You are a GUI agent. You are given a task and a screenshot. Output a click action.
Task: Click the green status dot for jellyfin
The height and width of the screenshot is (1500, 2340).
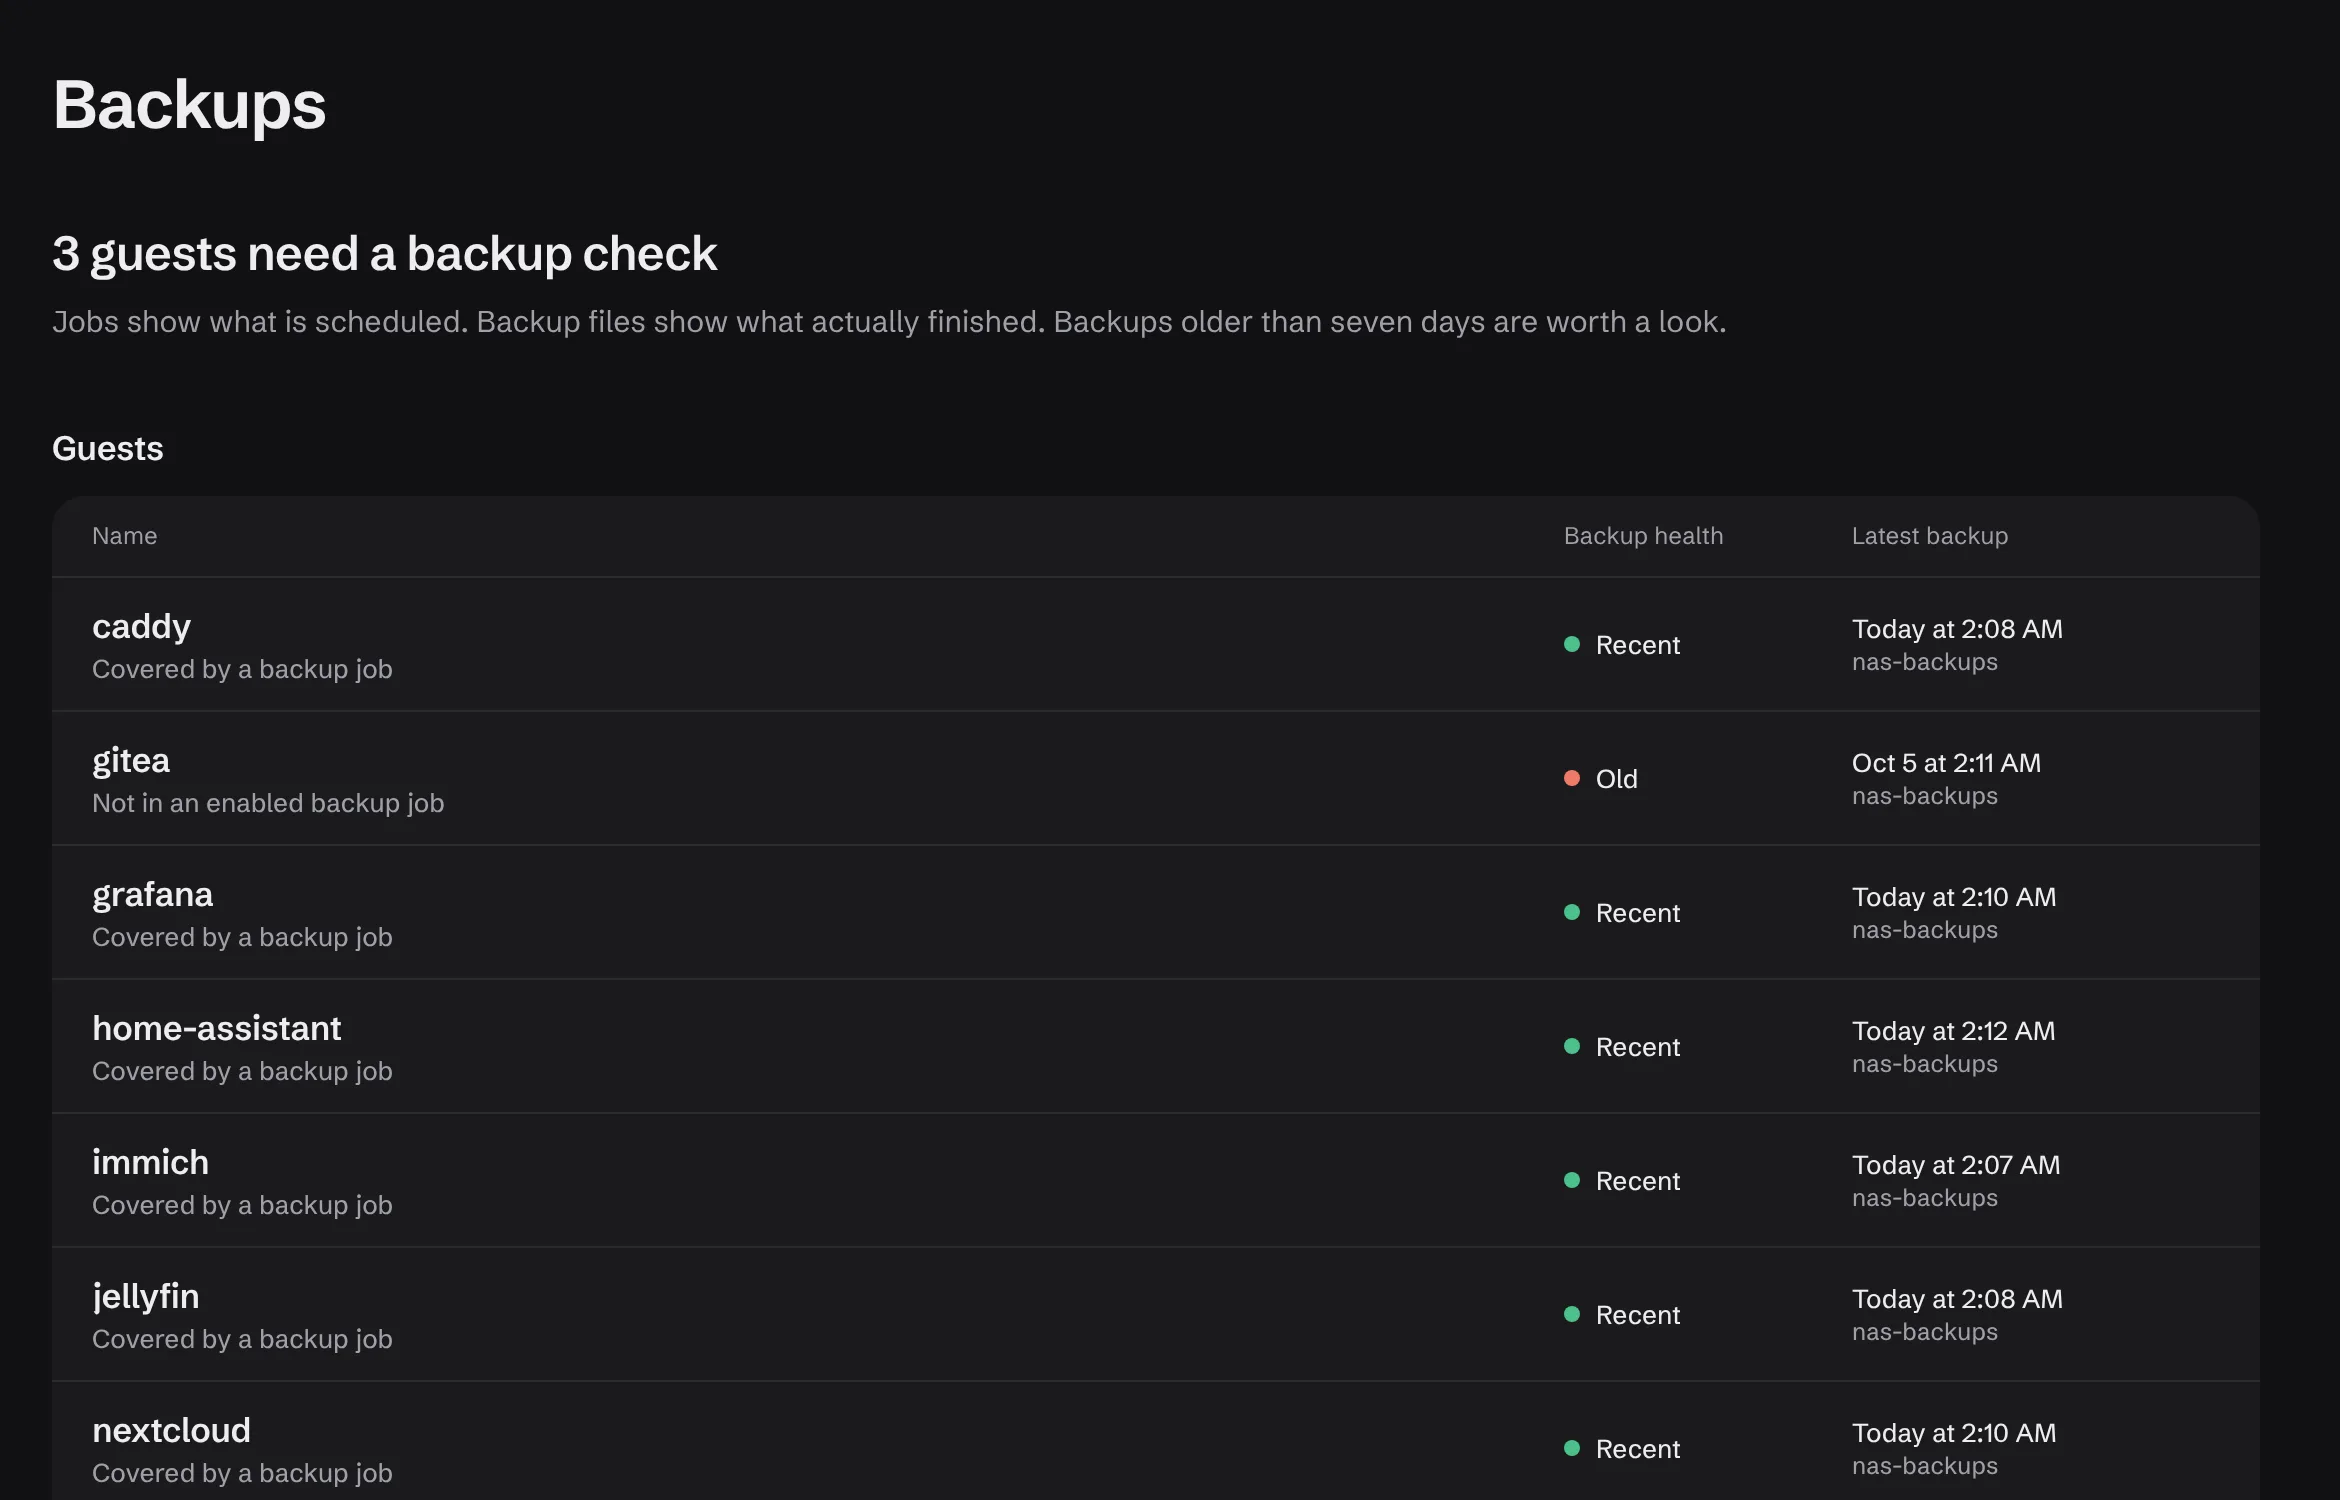pyautogui.click(x=1572, y=1315)
